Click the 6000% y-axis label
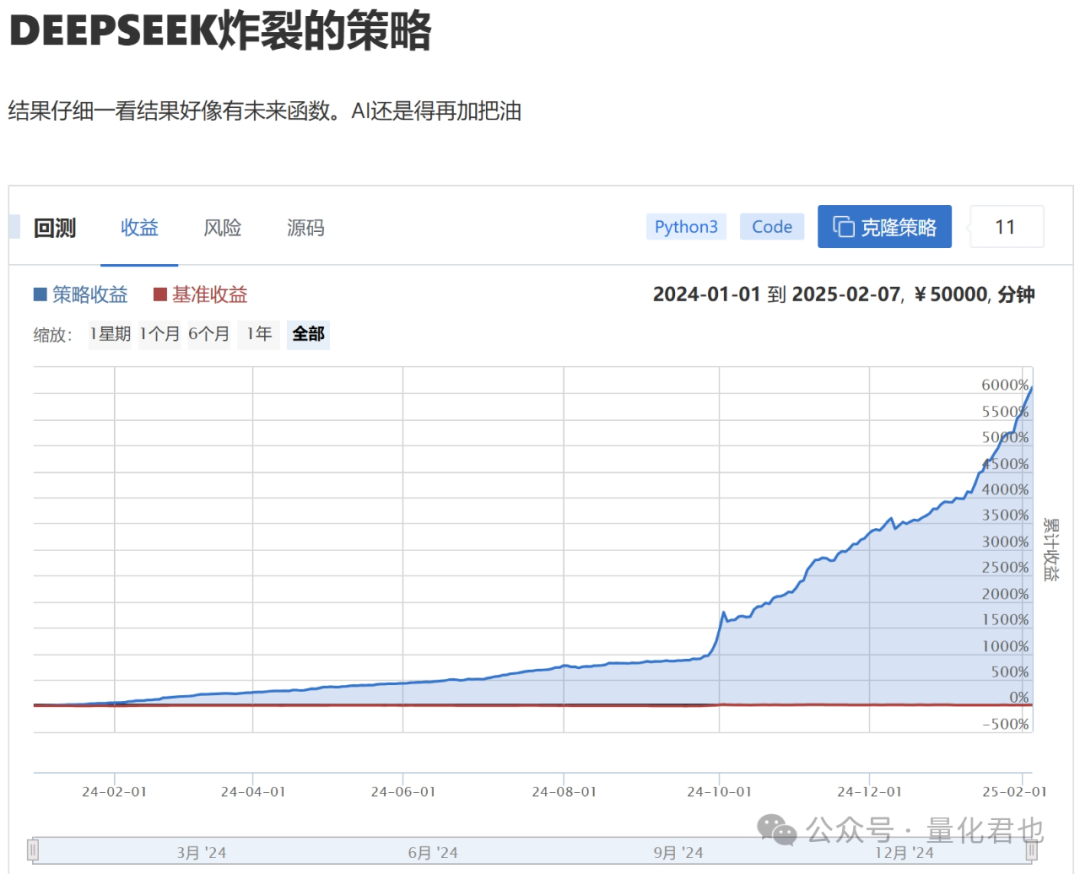The width and height of the screenshot is (1080, 874). [1005, 385]
